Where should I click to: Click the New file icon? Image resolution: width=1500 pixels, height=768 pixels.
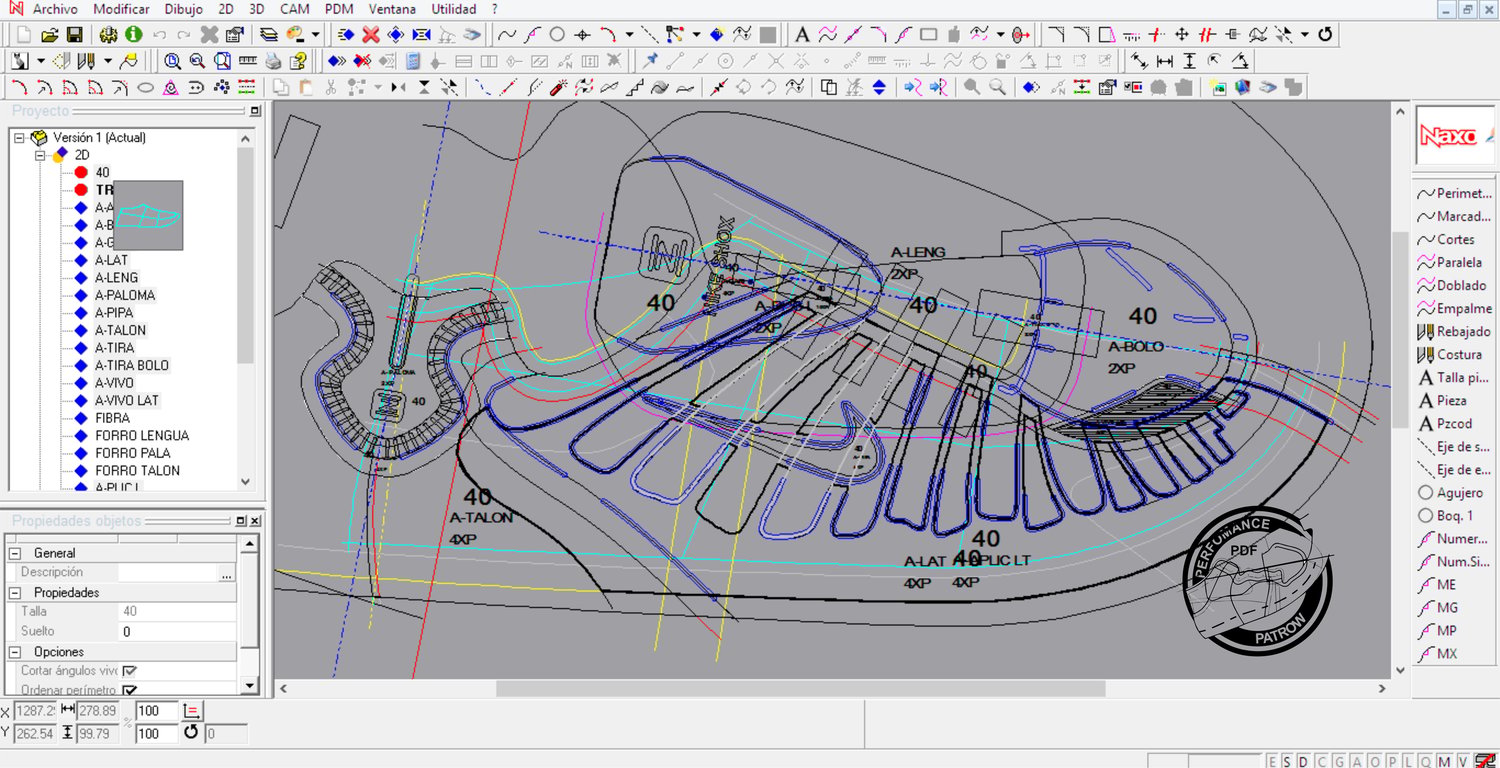point(24,34)
